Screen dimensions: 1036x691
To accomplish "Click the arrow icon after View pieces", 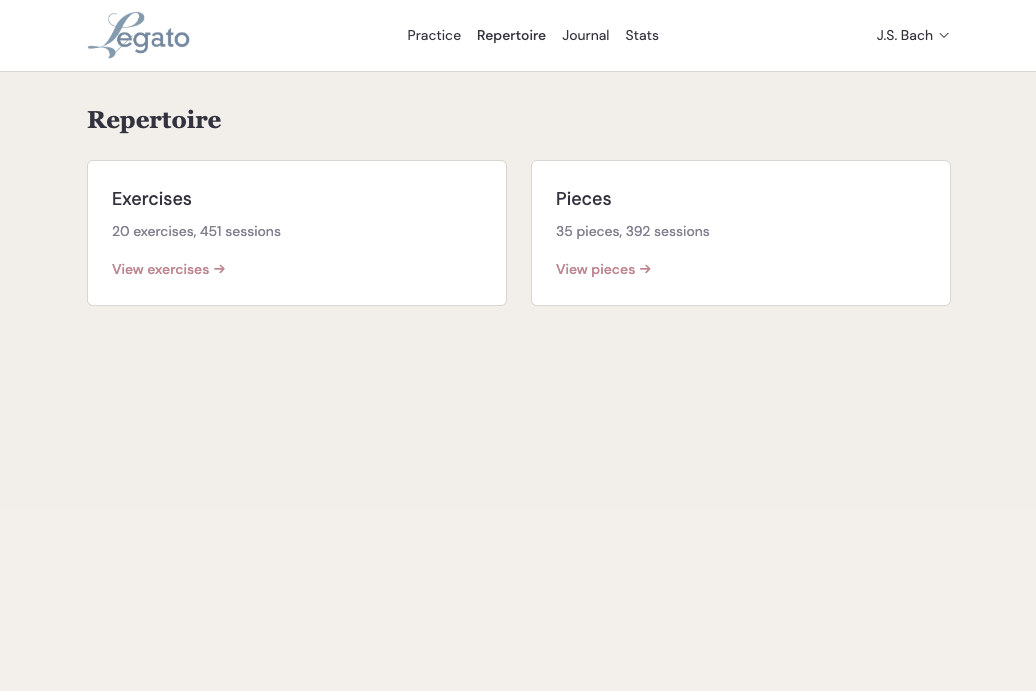I will click(x=645, y=269).
